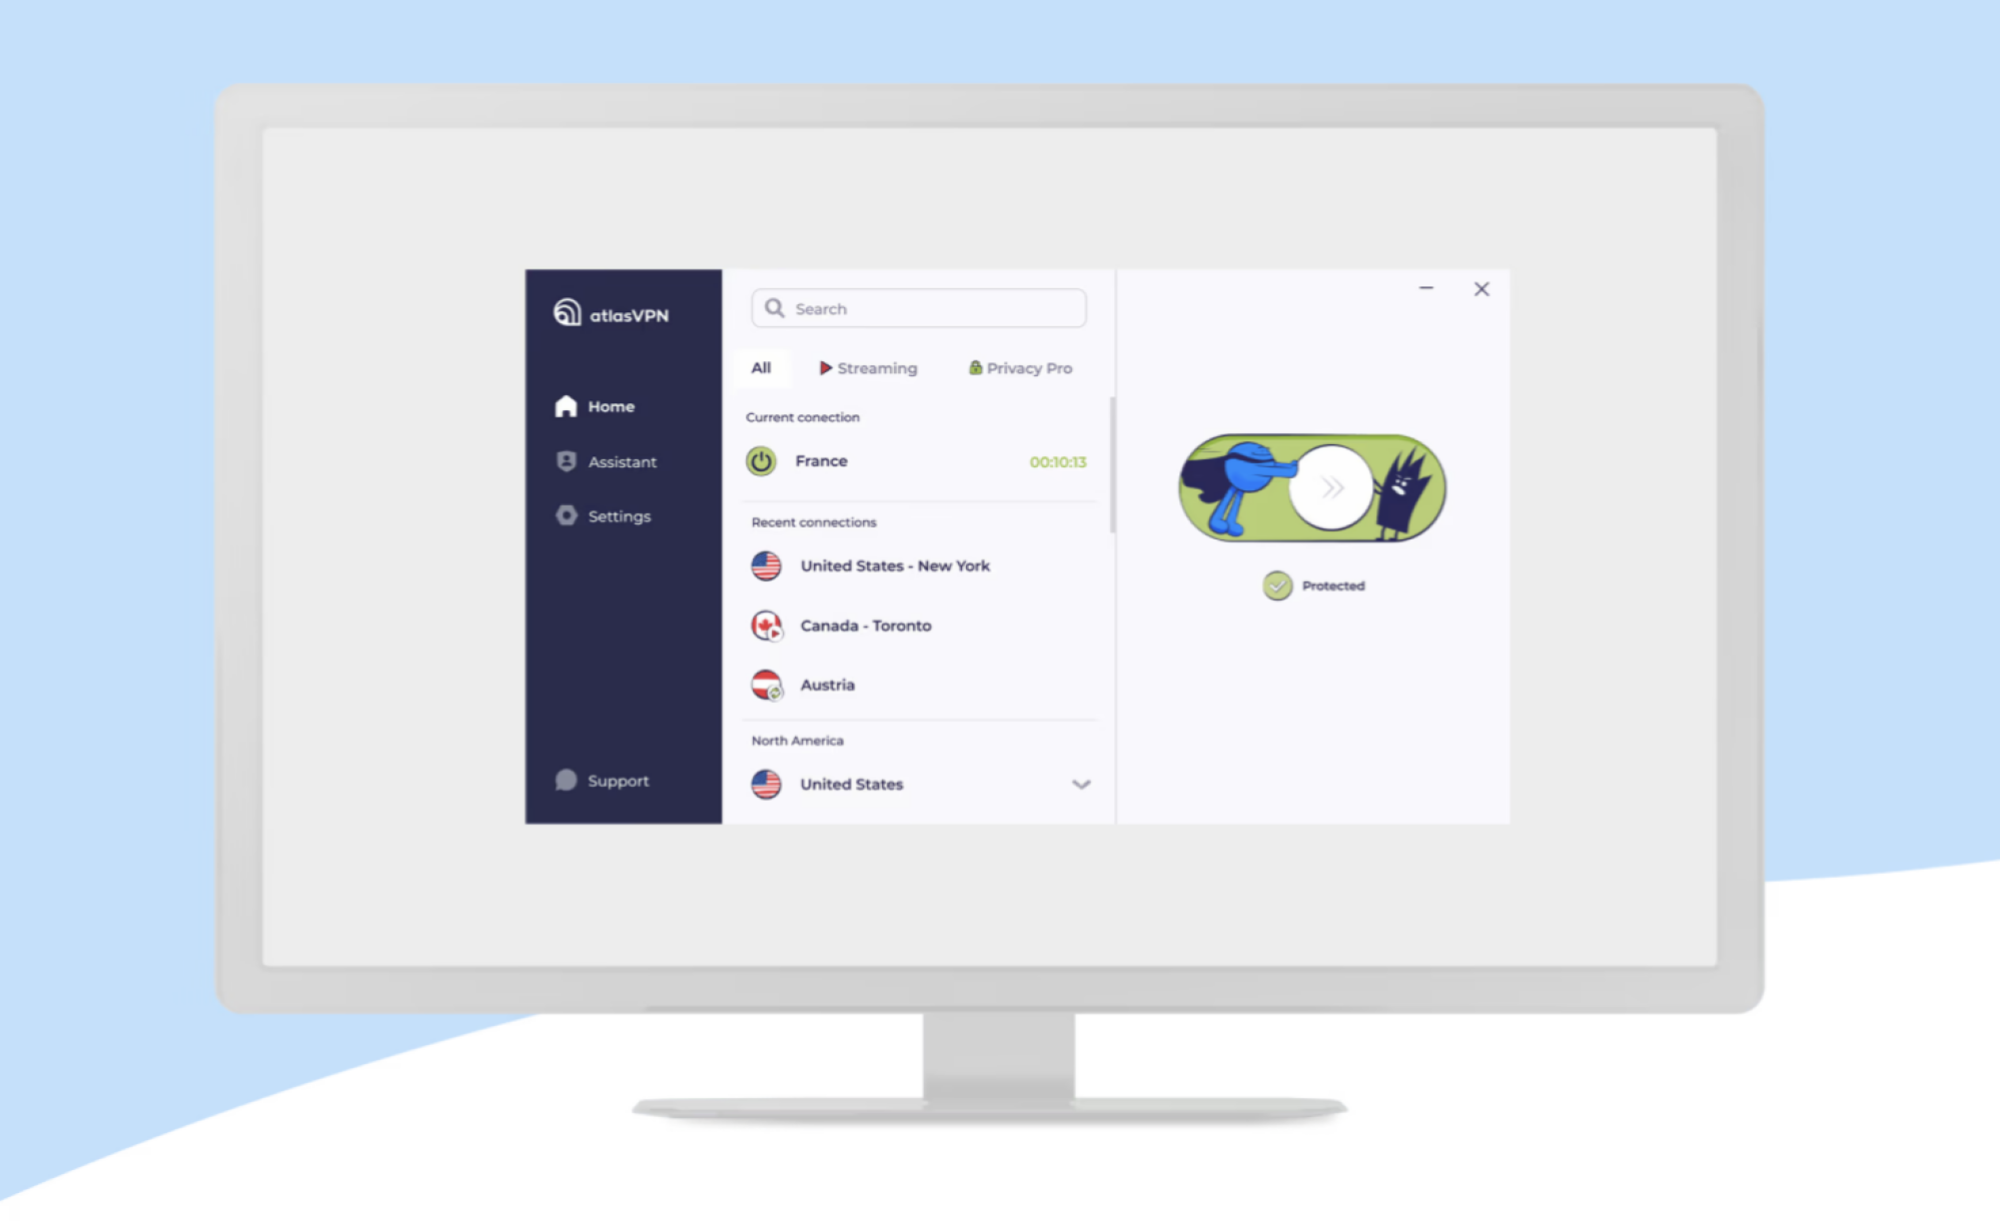Select the Streaming tab filter
The width and height of the screenshot is (2000, 1231).
[x=867, y=368]
